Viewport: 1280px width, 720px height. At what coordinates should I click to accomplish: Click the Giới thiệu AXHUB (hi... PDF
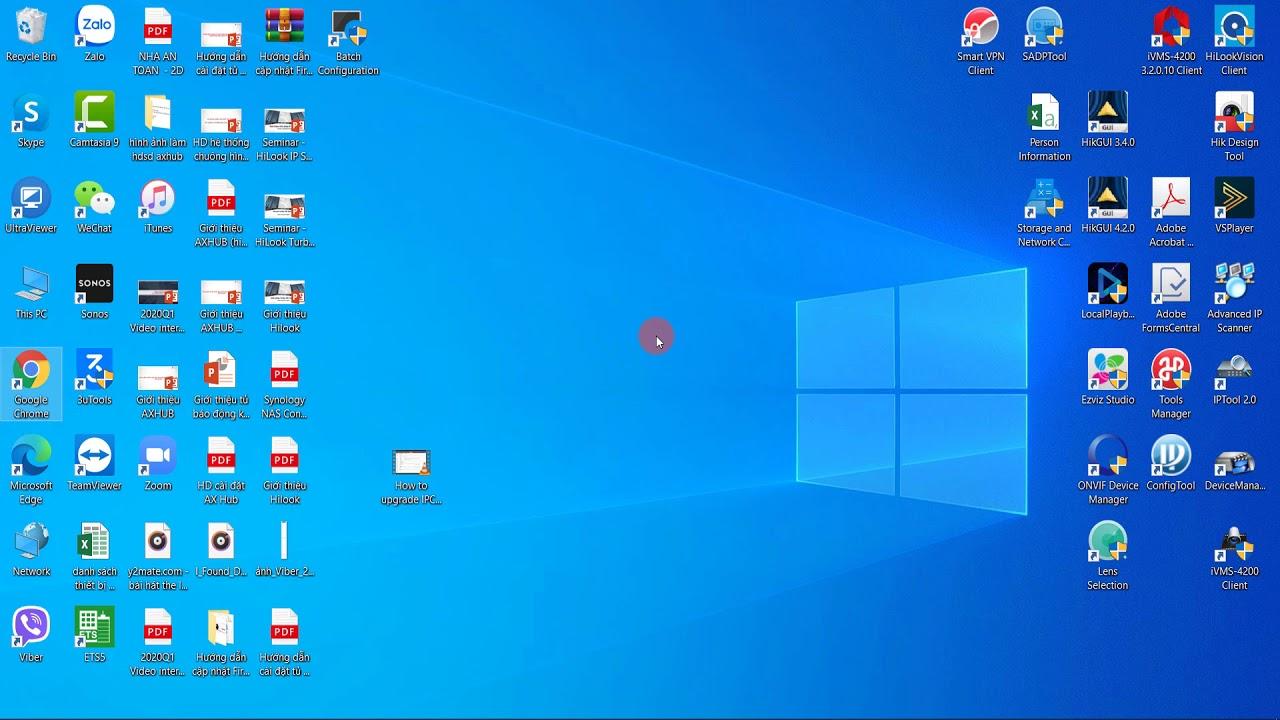click(221, 214)
